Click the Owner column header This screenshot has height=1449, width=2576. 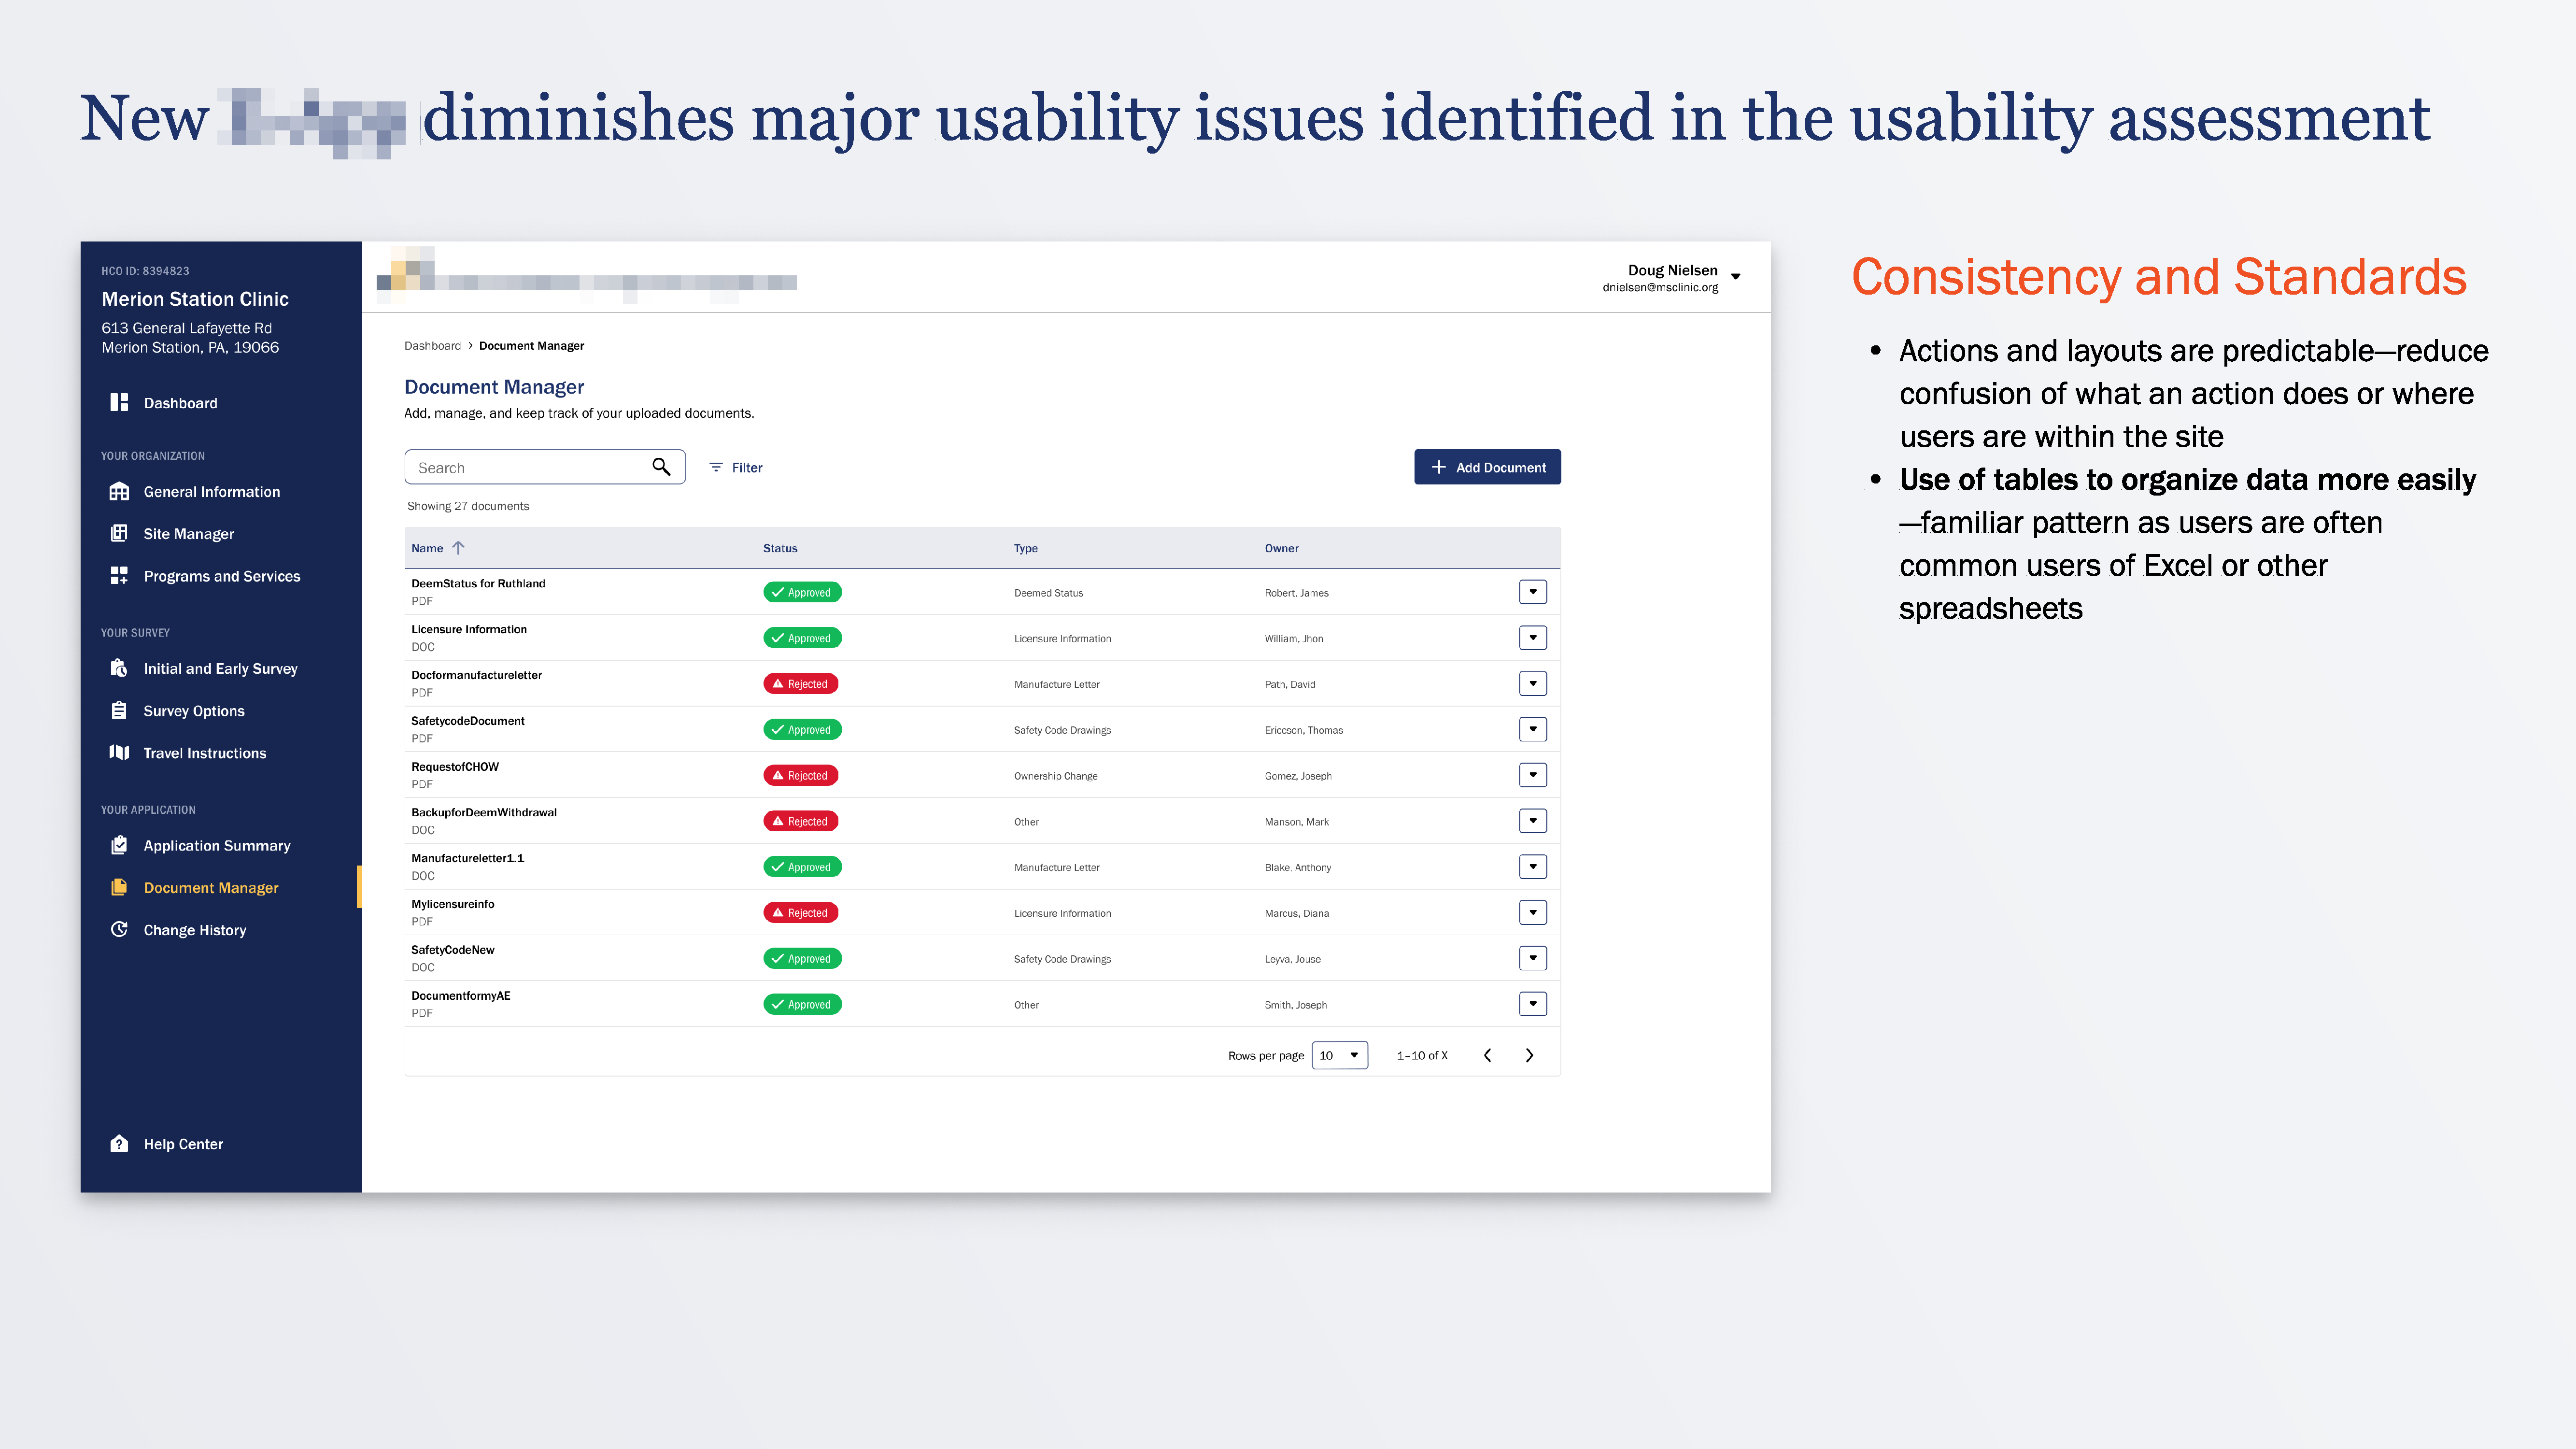(1281, 548)
